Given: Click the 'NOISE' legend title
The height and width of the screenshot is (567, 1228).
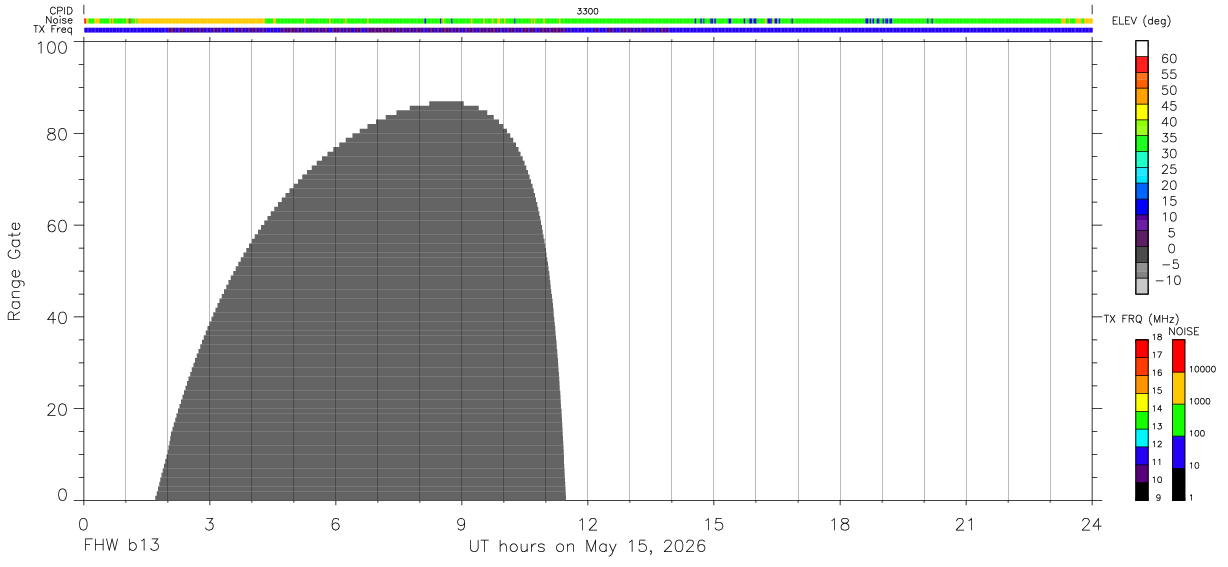Looking at the screenshot, I should [1184, 331].
